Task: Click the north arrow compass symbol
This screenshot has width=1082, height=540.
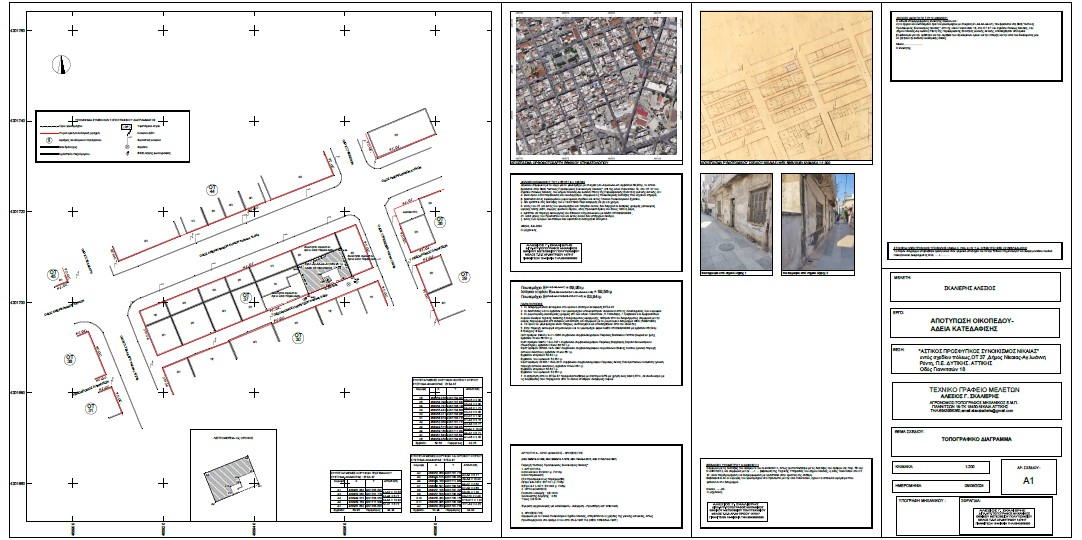Action: 62,66
